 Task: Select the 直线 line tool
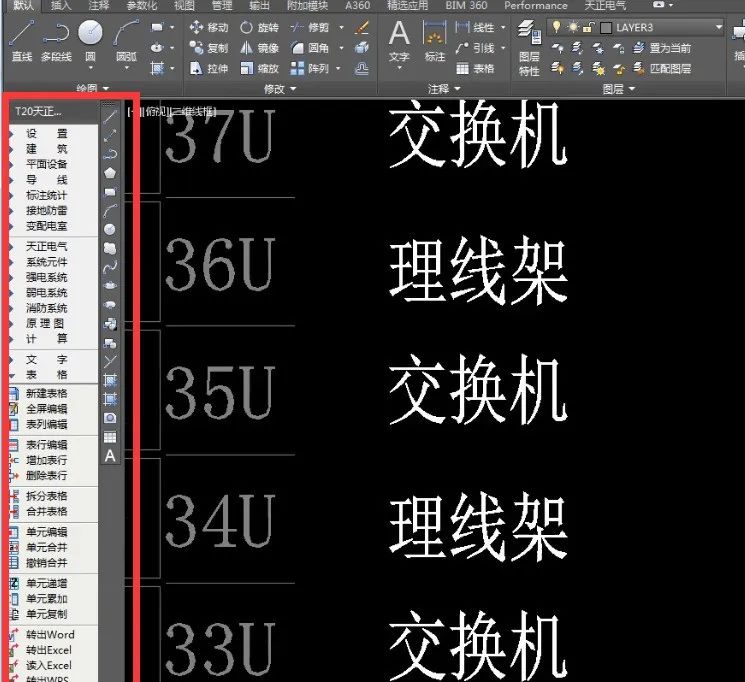click(x=22, y=41)
